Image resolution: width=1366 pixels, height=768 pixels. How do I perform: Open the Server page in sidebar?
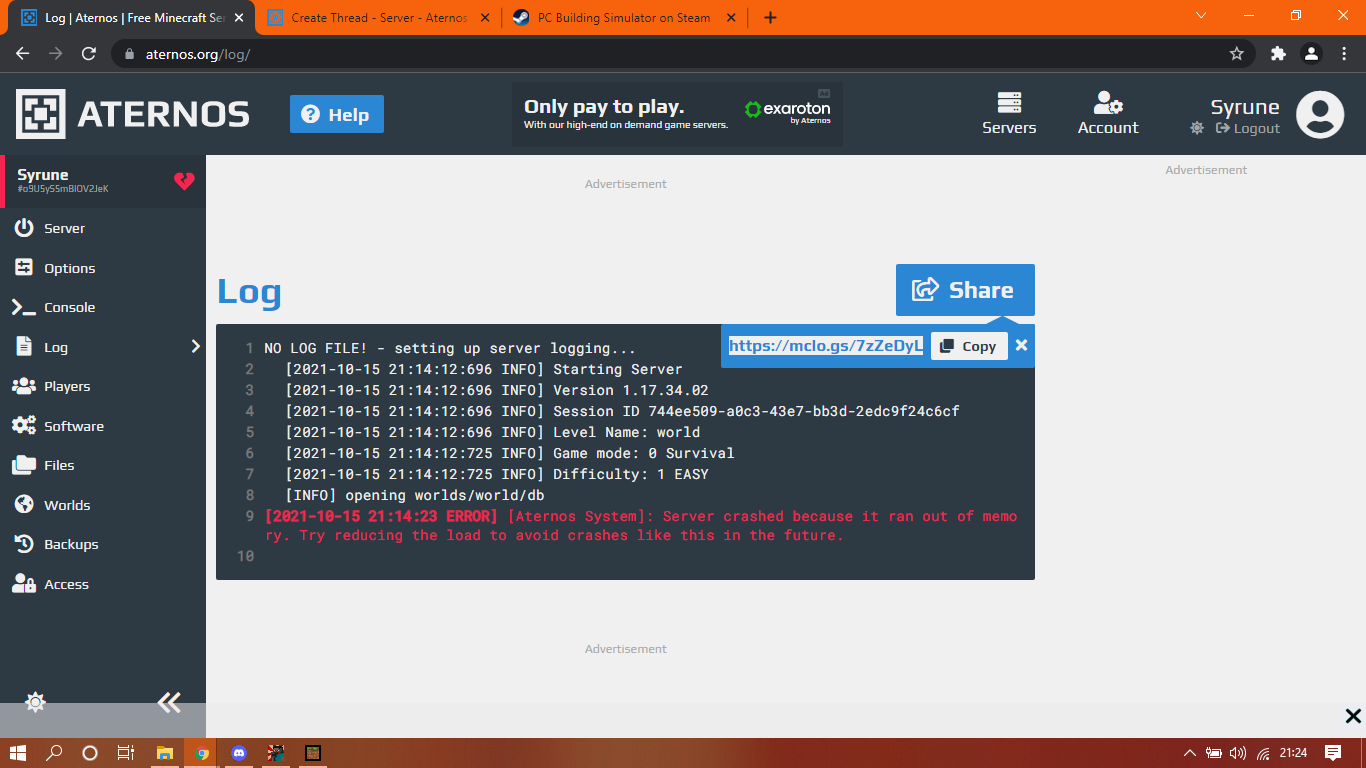tap(103, 228)
